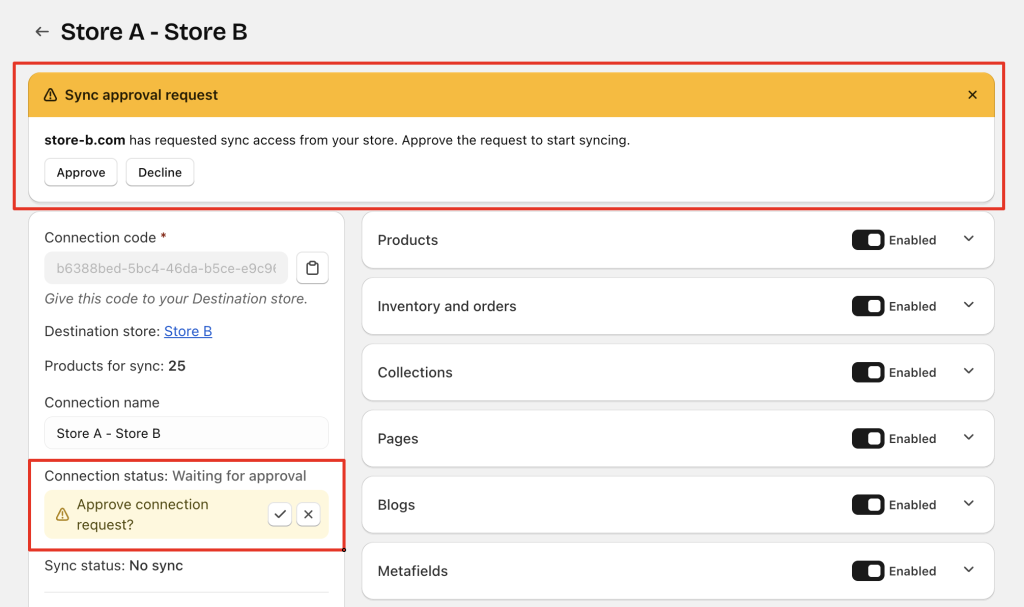
Task: Expand the Products section chevron
Action: (968, 239)
